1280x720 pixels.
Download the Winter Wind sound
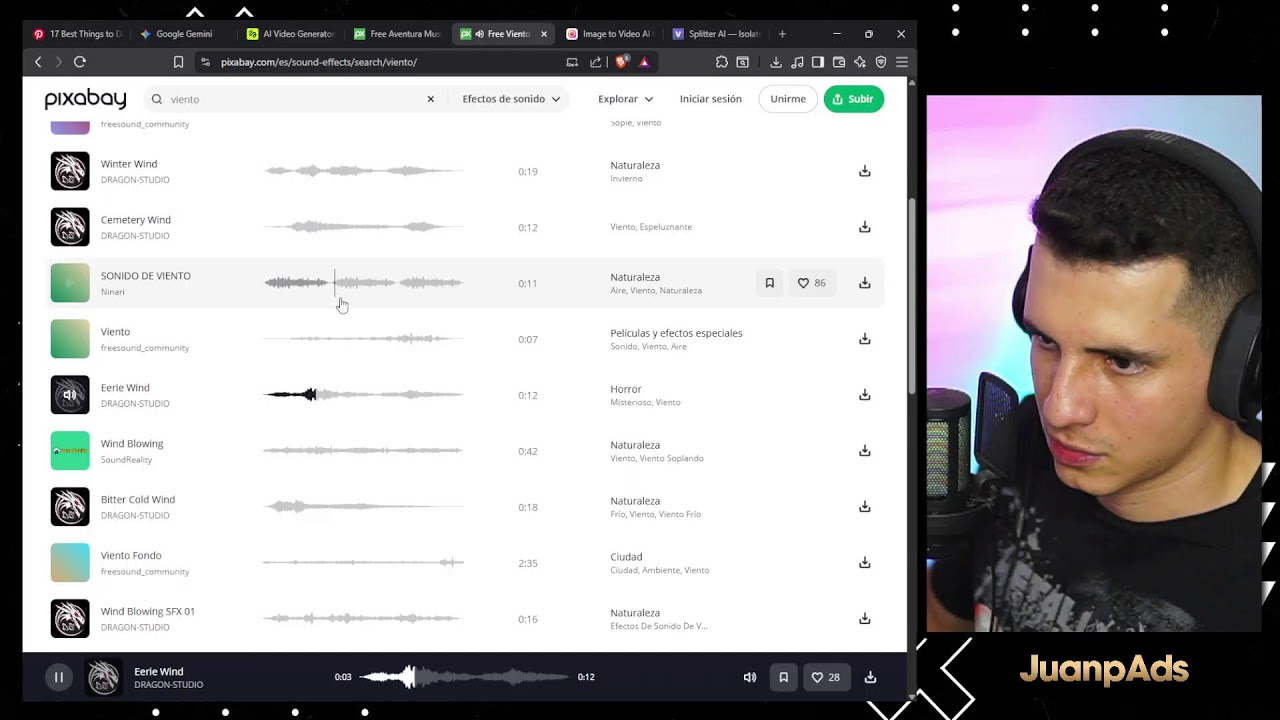865,171
